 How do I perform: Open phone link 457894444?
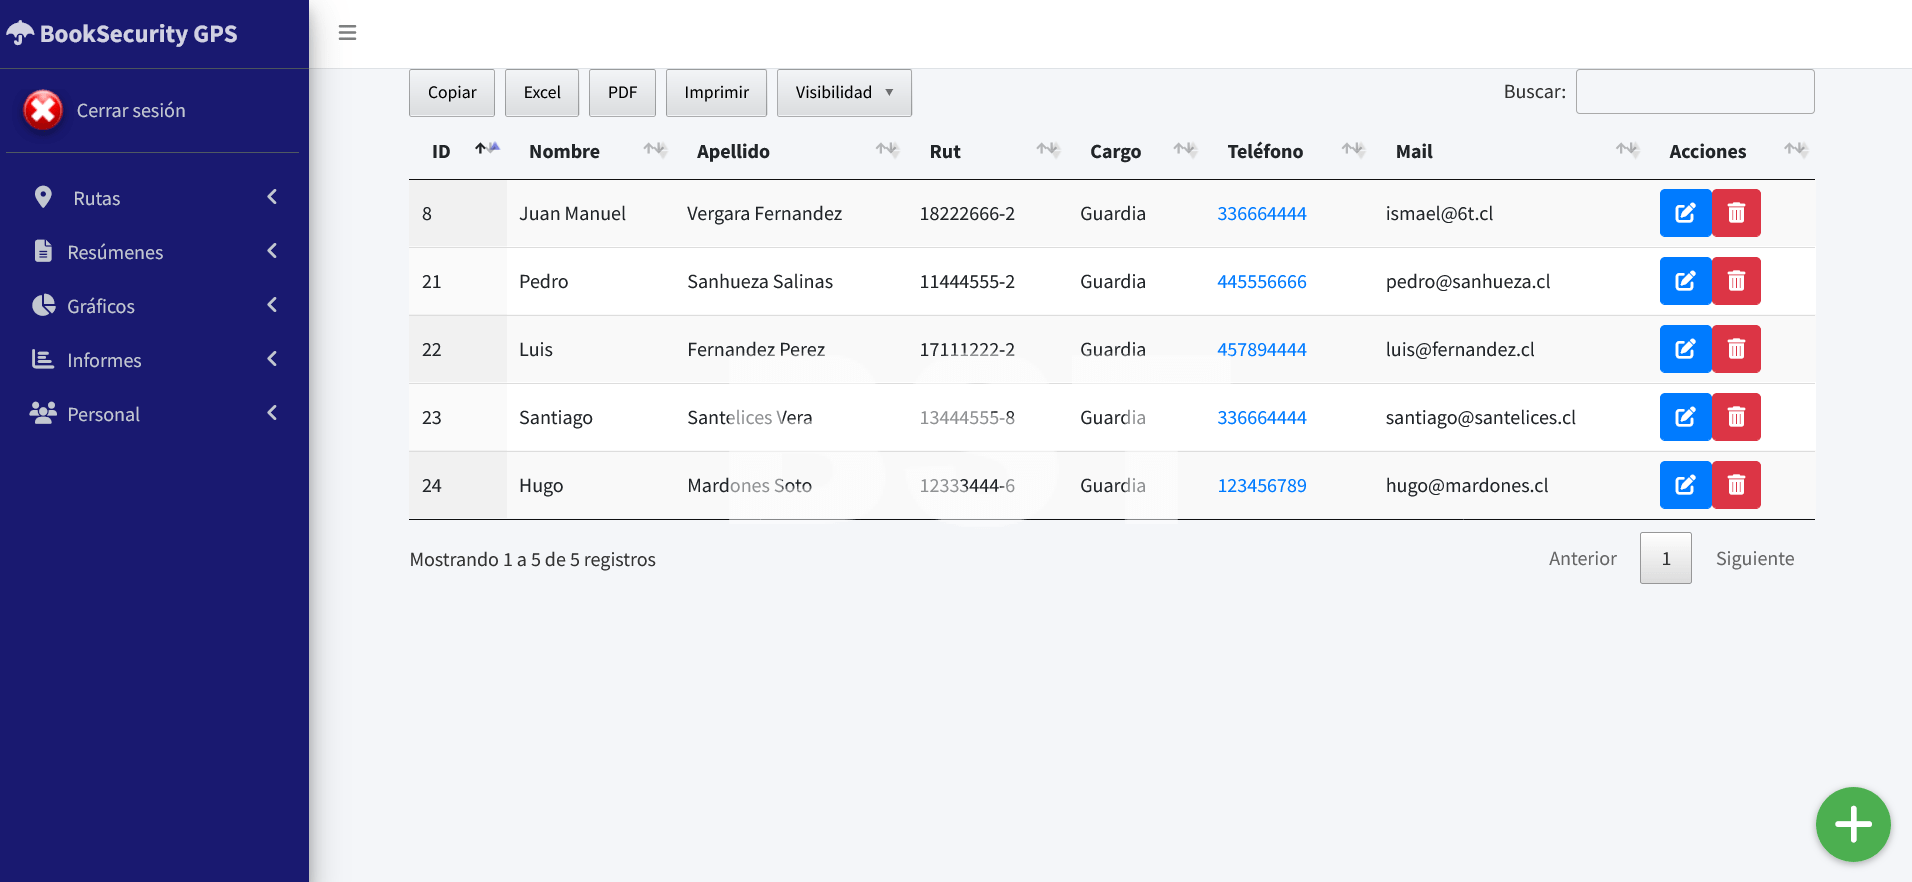click(1262, 349)
